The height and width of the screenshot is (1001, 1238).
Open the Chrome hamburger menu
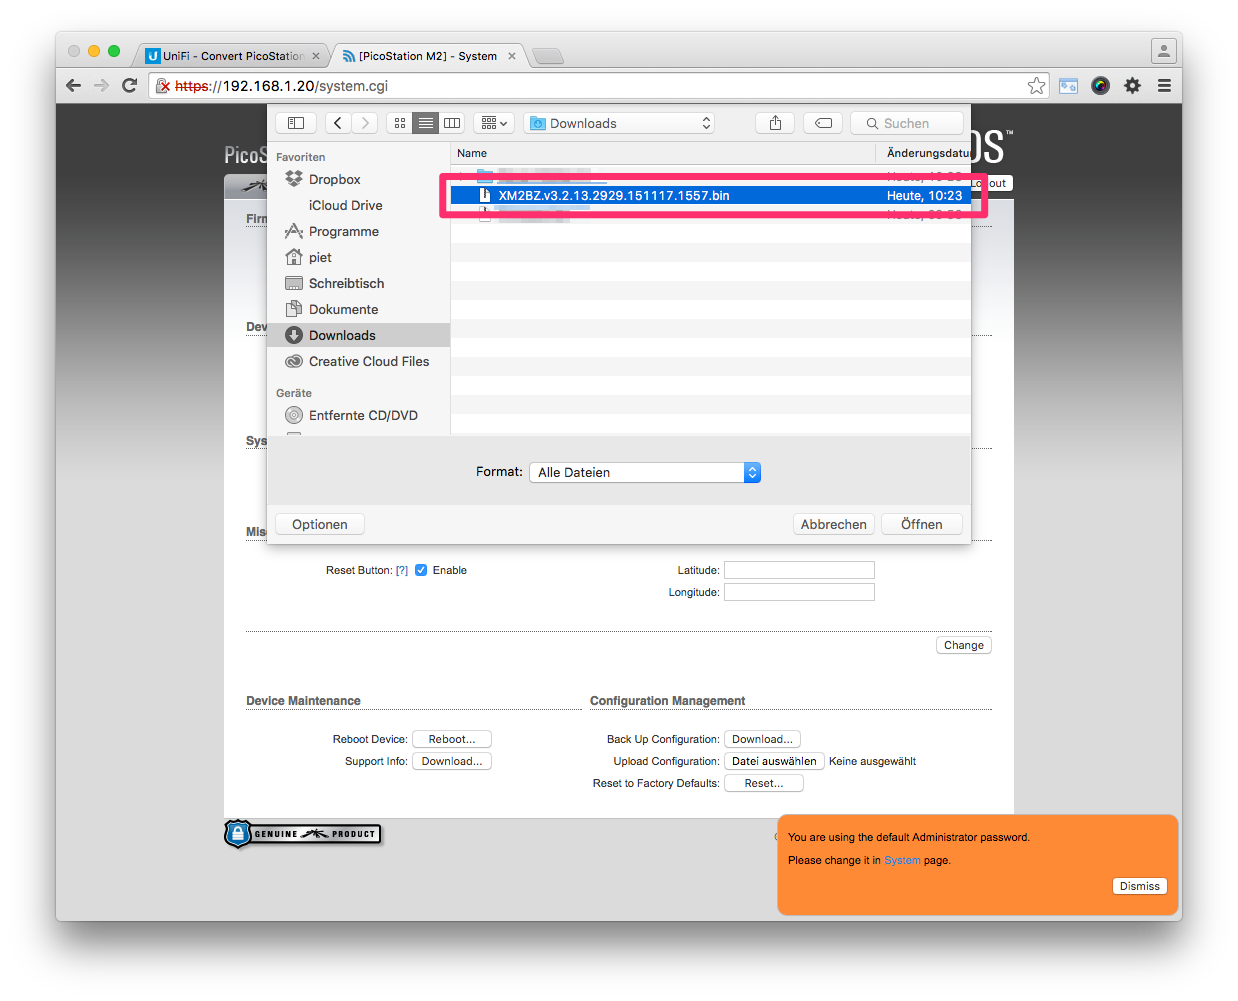tap(1164, 86)
